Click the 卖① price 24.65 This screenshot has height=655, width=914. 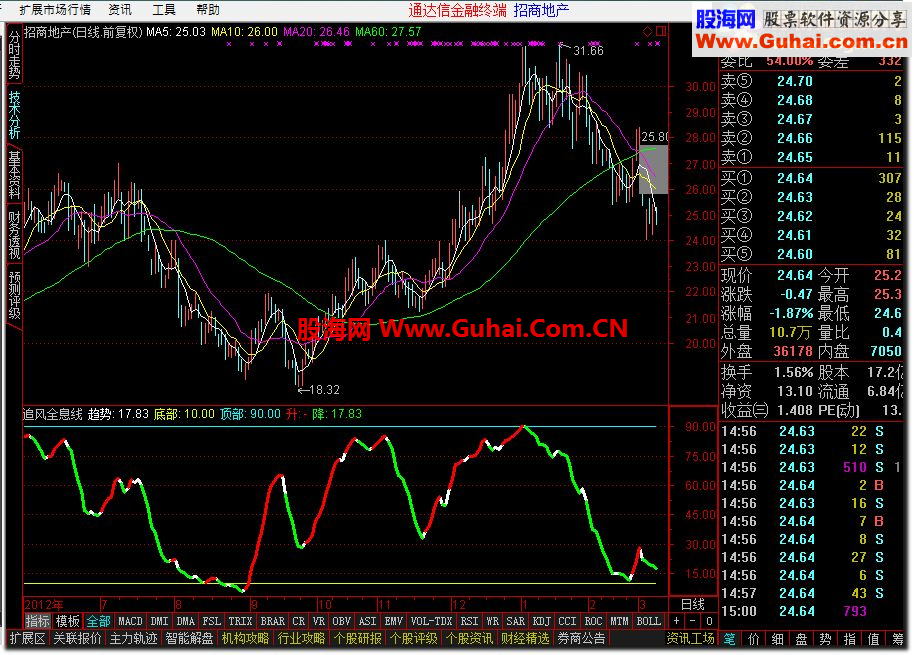795,157
